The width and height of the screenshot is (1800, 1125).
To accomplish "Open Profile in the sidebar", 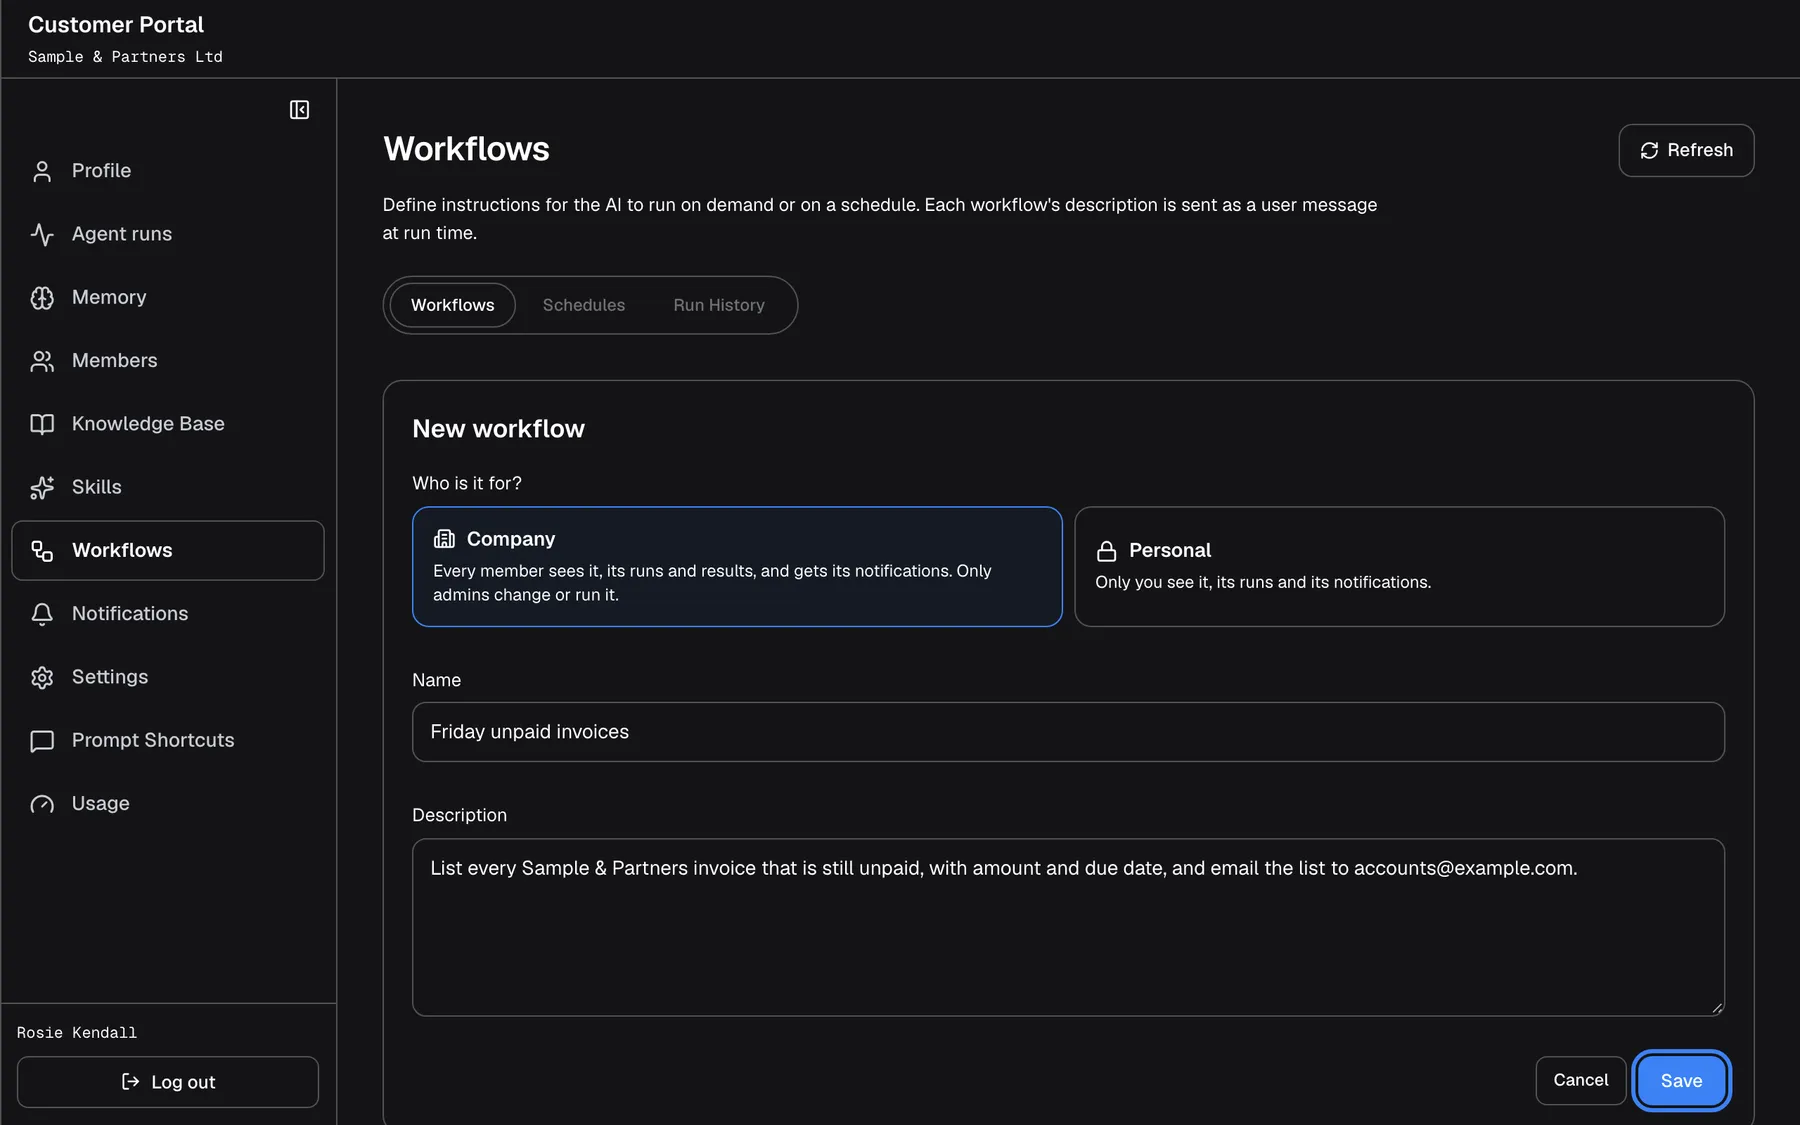I will click(168, 171).
